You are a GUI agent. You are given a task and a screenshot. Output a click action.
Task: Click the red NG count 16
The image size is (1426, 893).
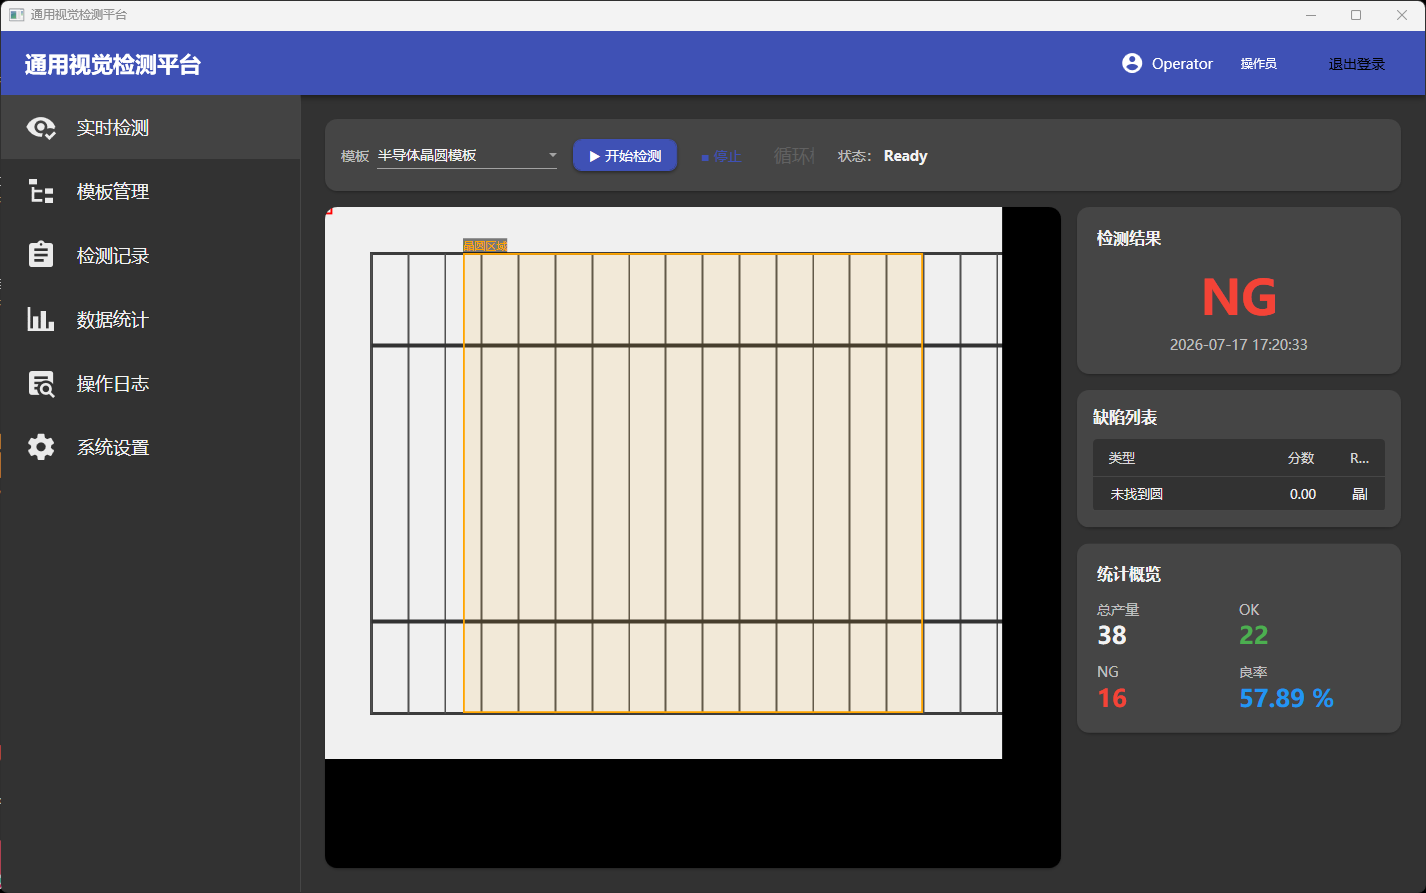pos(1112,698)
